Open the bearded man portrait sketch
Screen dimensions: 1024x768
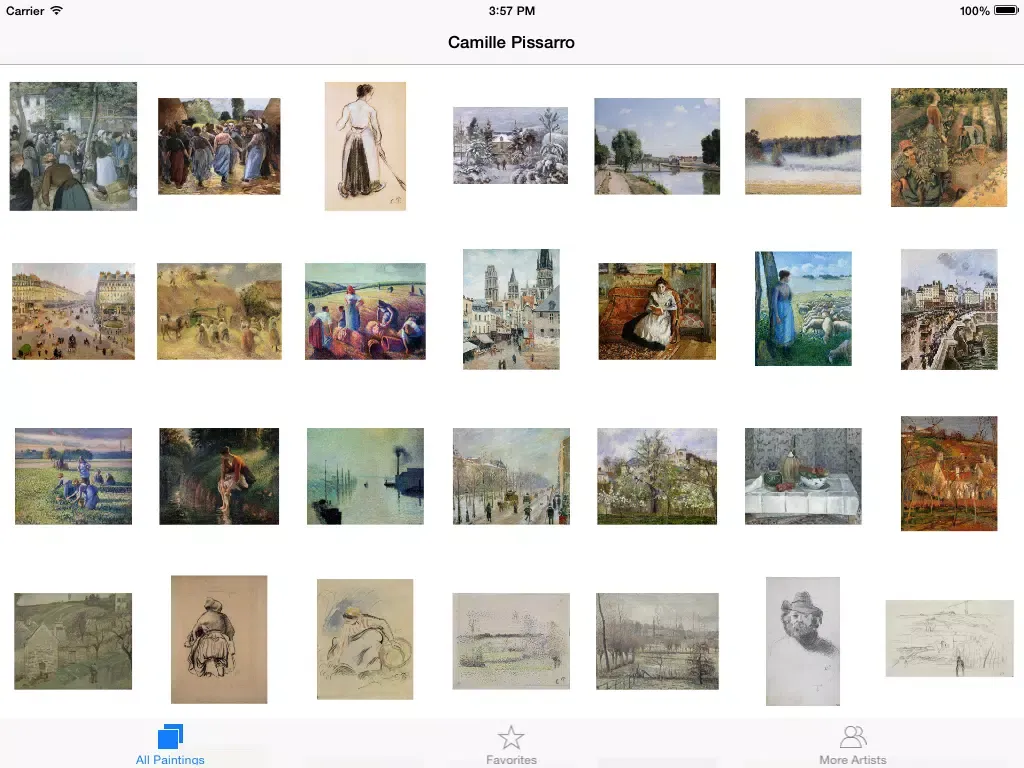coord(803,641)
